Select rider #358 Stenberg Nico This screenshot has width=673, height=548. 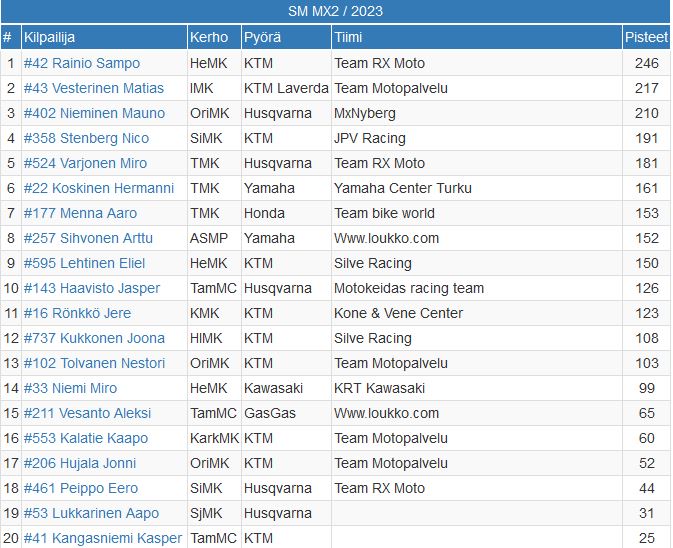[x=86, y=138]
